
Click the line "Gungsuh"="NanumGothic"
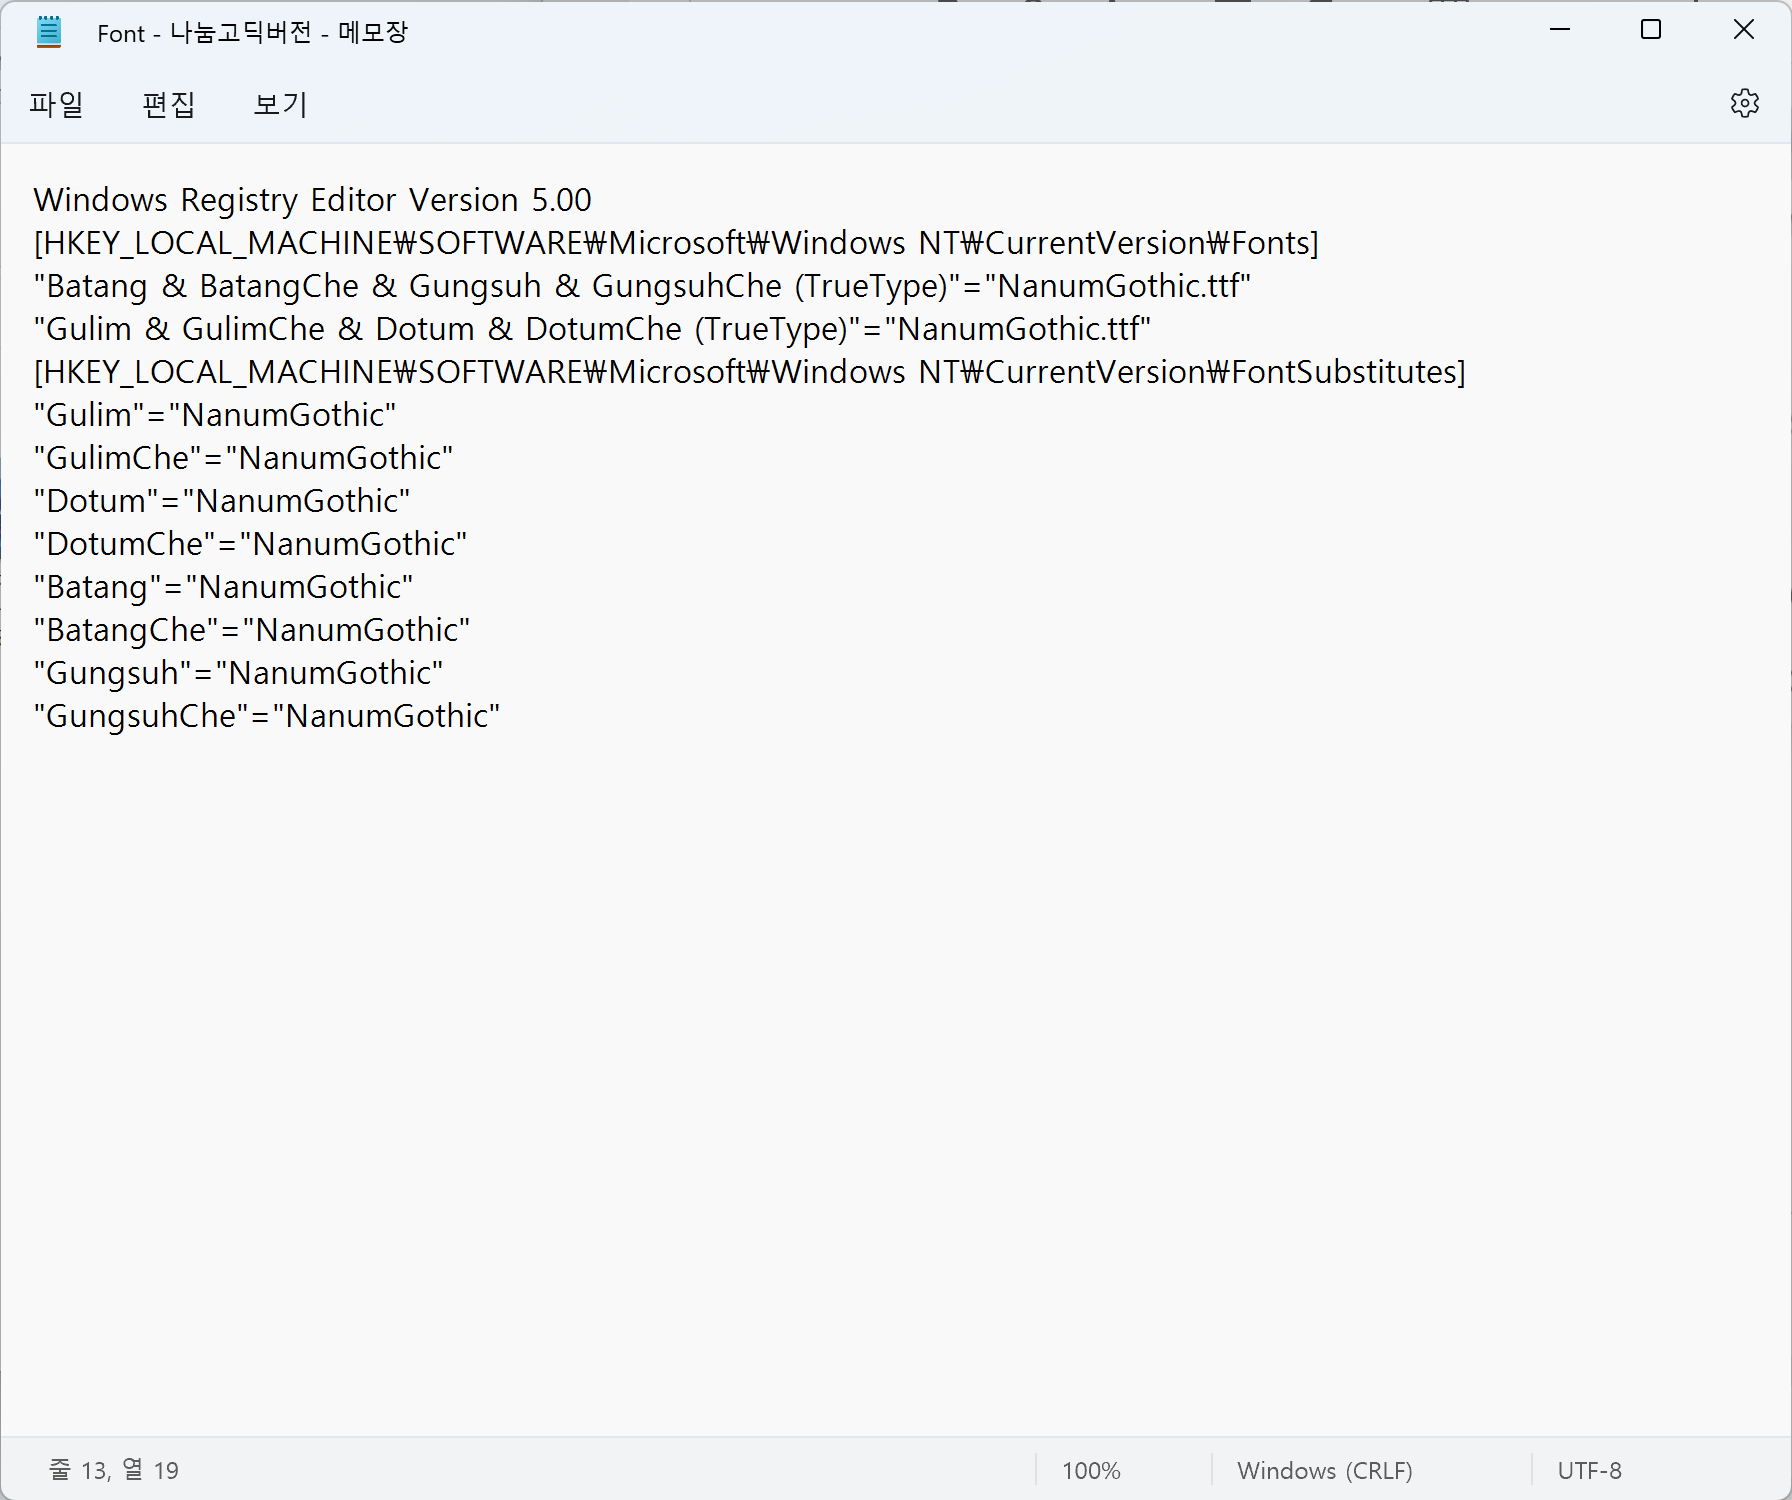tap(238, 673)
